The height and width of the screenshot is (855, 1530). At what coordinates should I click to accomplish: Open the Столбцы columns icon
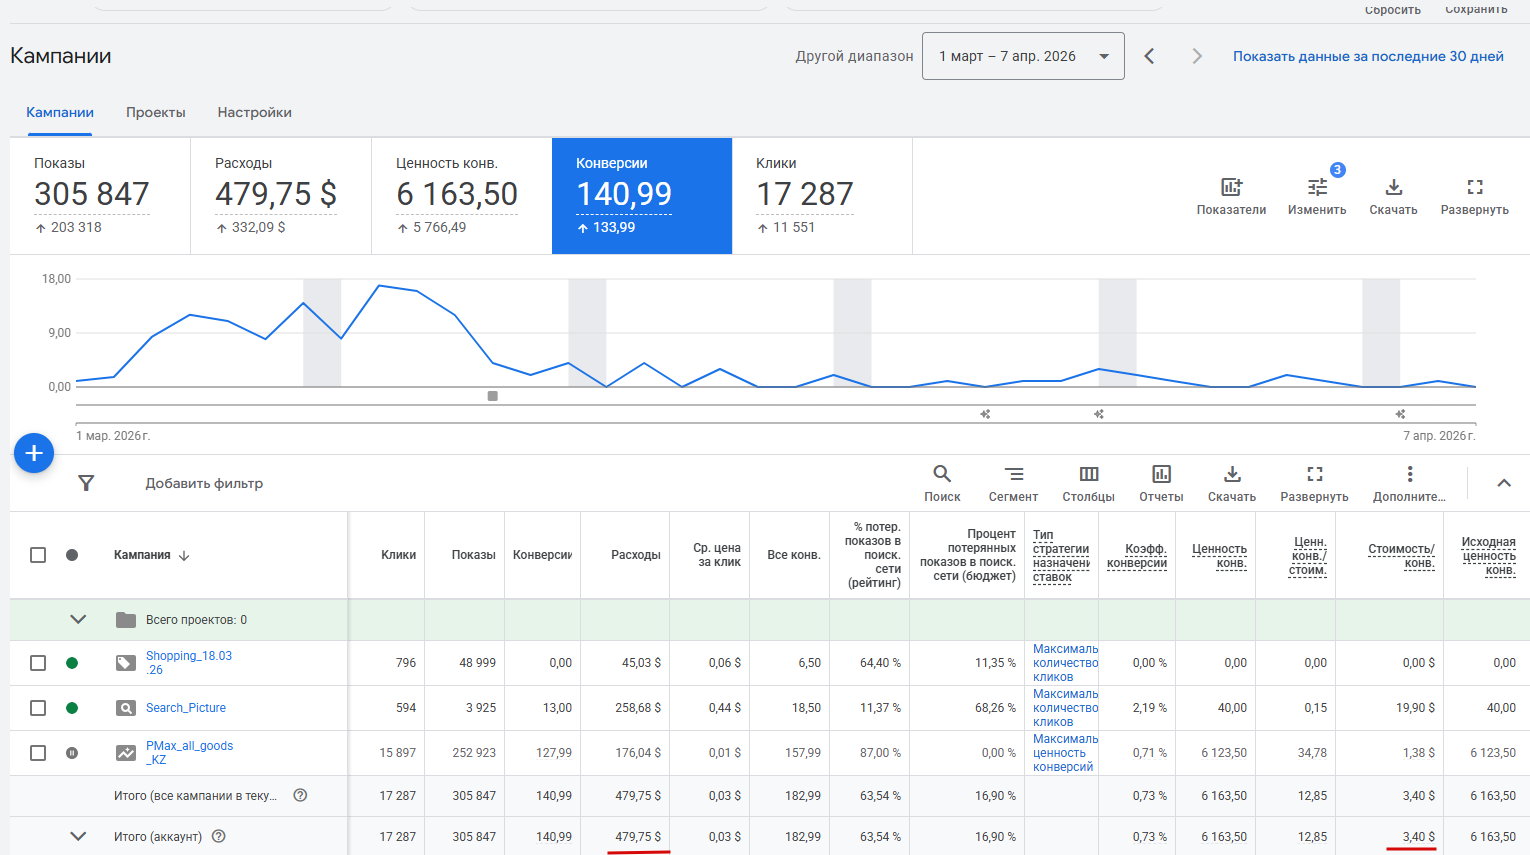click(1089, 474)
